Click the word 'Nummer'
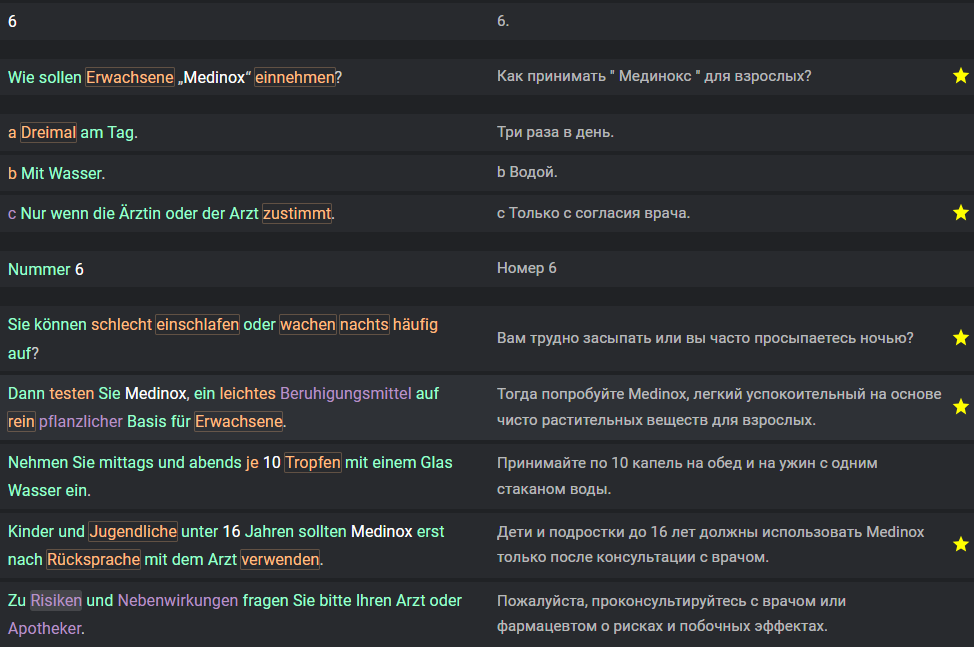 point(39,269)
